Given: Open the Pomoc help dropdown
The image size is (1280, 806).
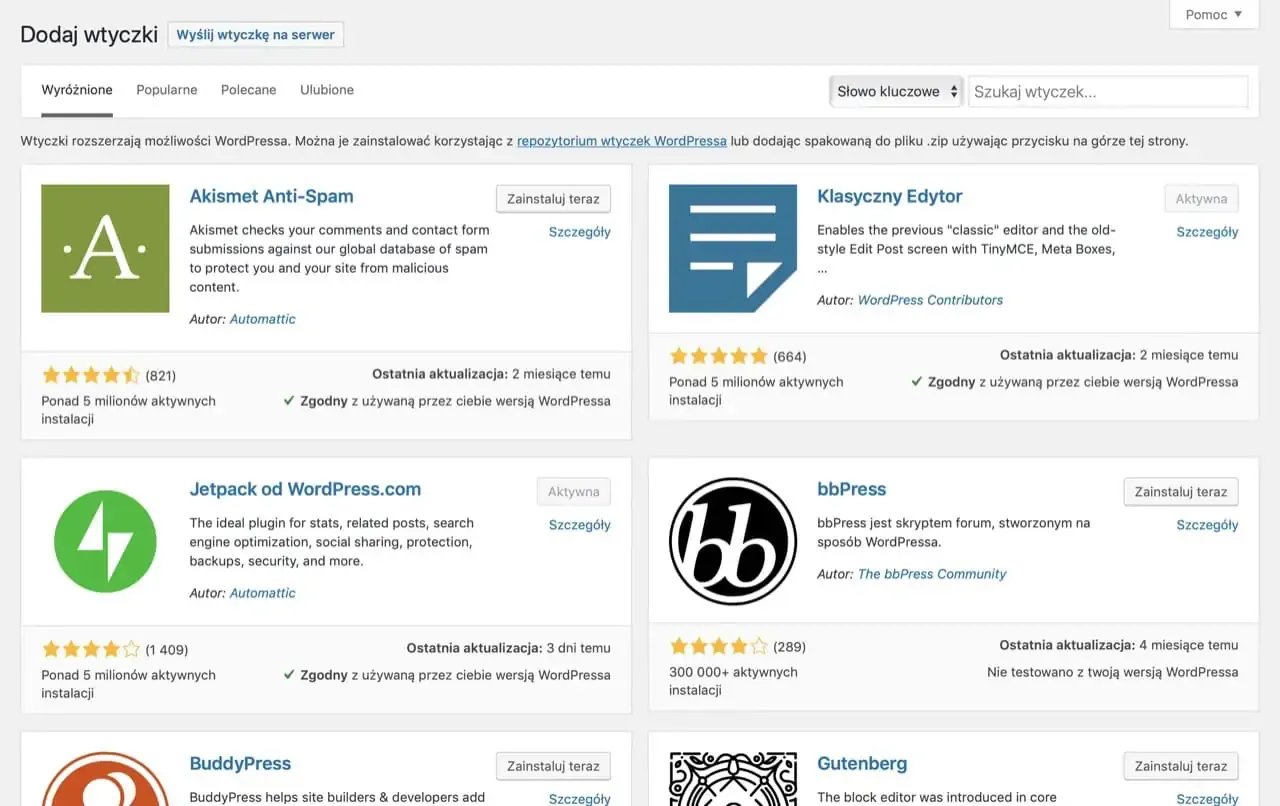Looking at the screenshot, I should coord(1213,14).
